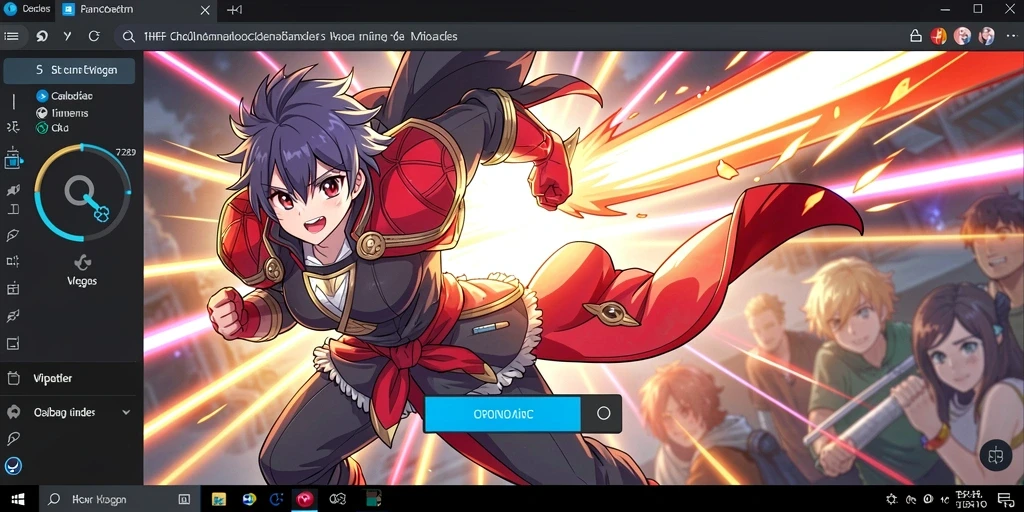Click the square panel icon above Vipatier
This screenshot has width=1024, height=512.
point(12,344)
